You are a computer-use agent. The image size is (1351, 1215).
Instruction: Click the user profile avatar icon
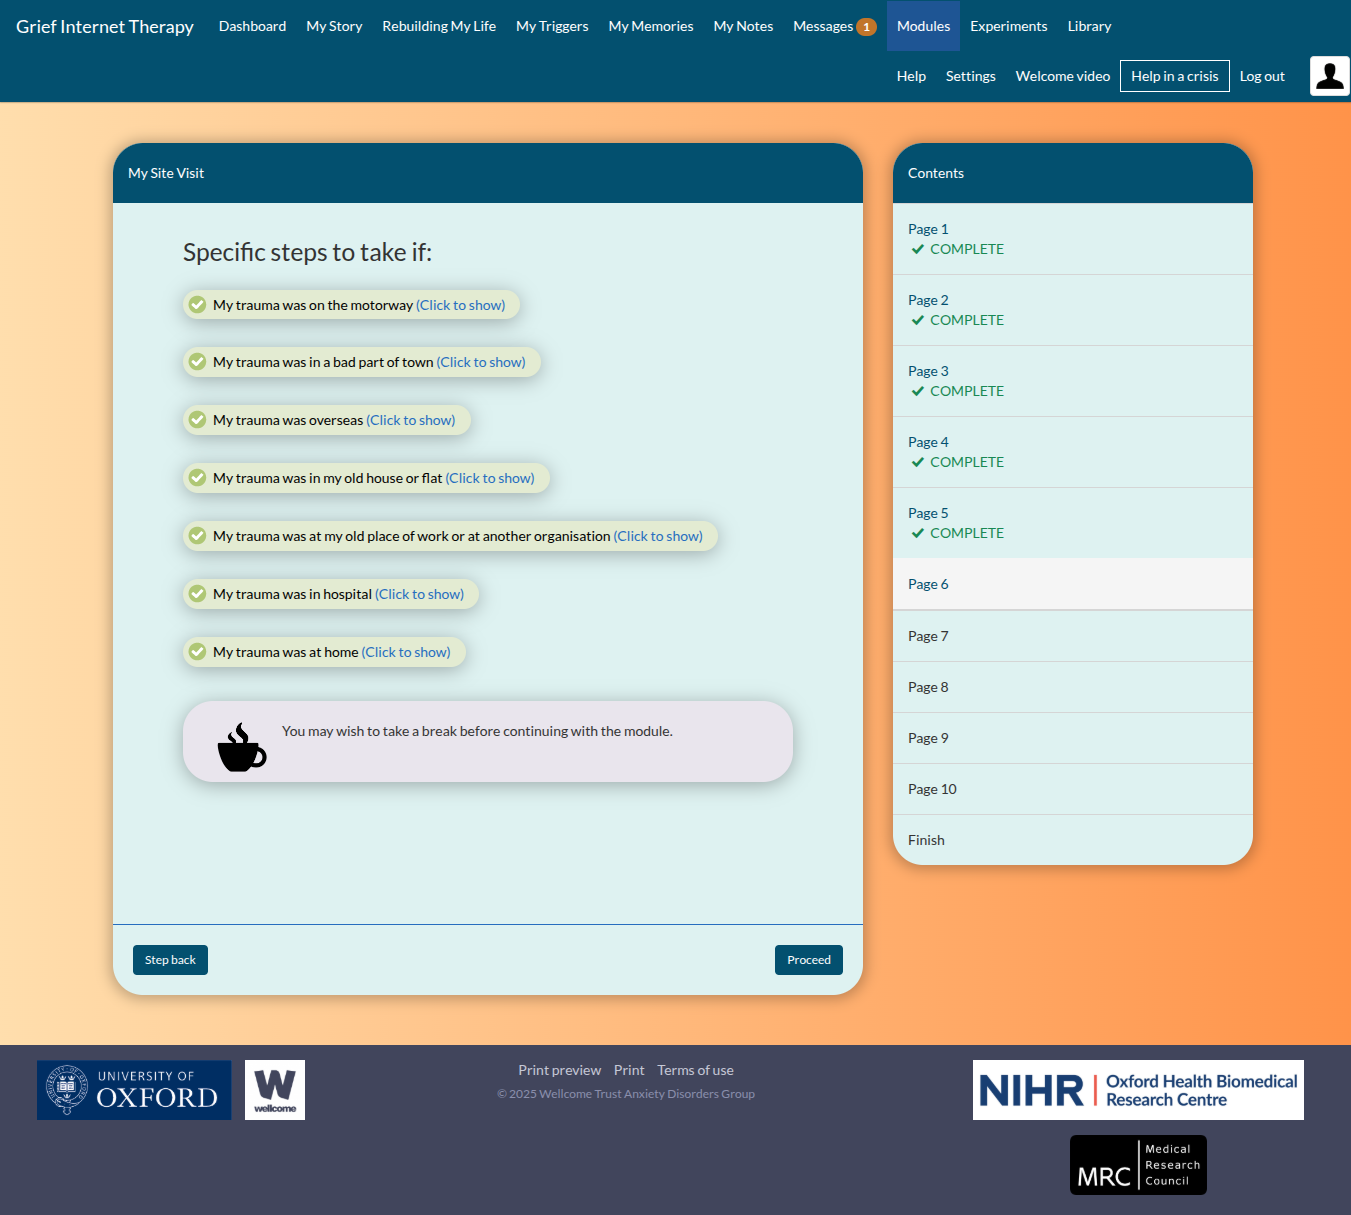coord(1329,76)
